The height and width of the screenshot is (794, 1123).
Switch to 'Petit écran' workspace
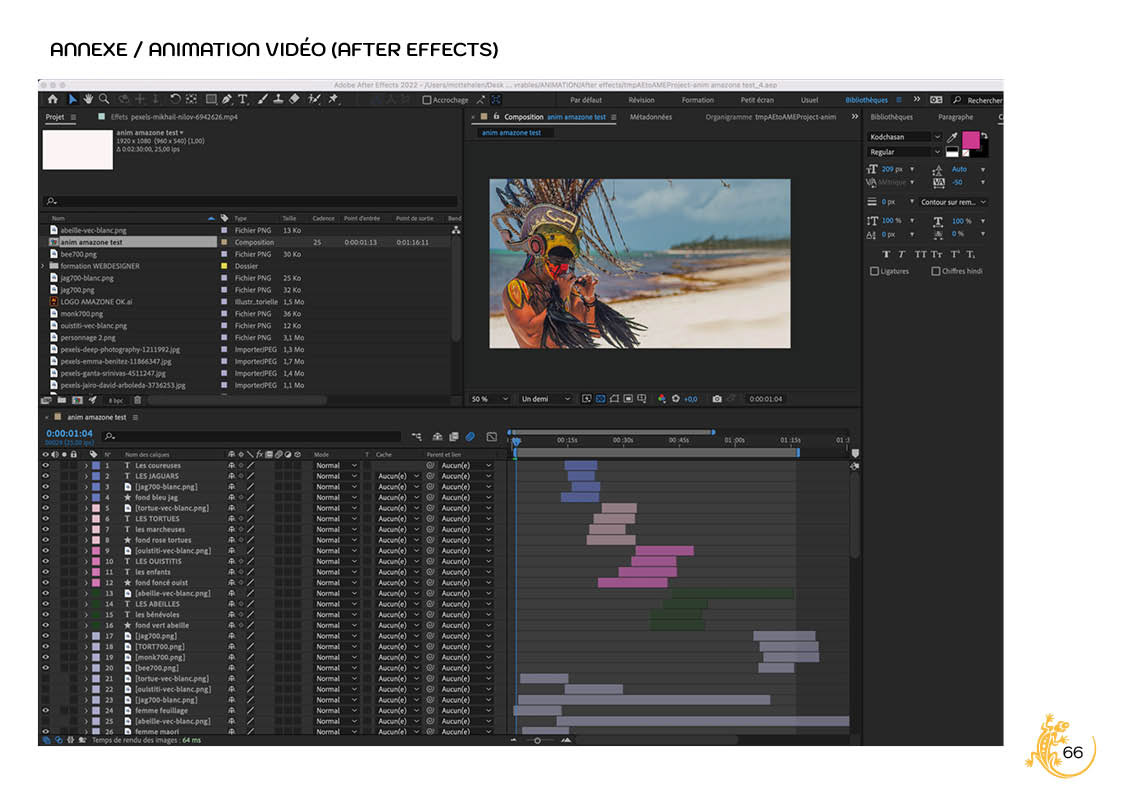tap(757, 100)
